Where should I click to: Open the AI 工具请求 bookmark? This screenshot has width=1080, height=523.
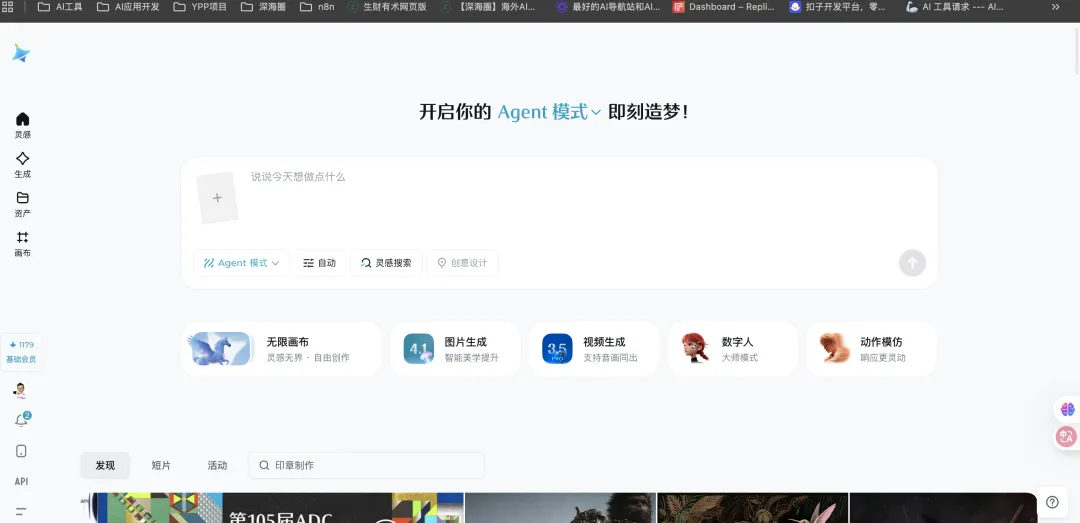pos(955,7)
